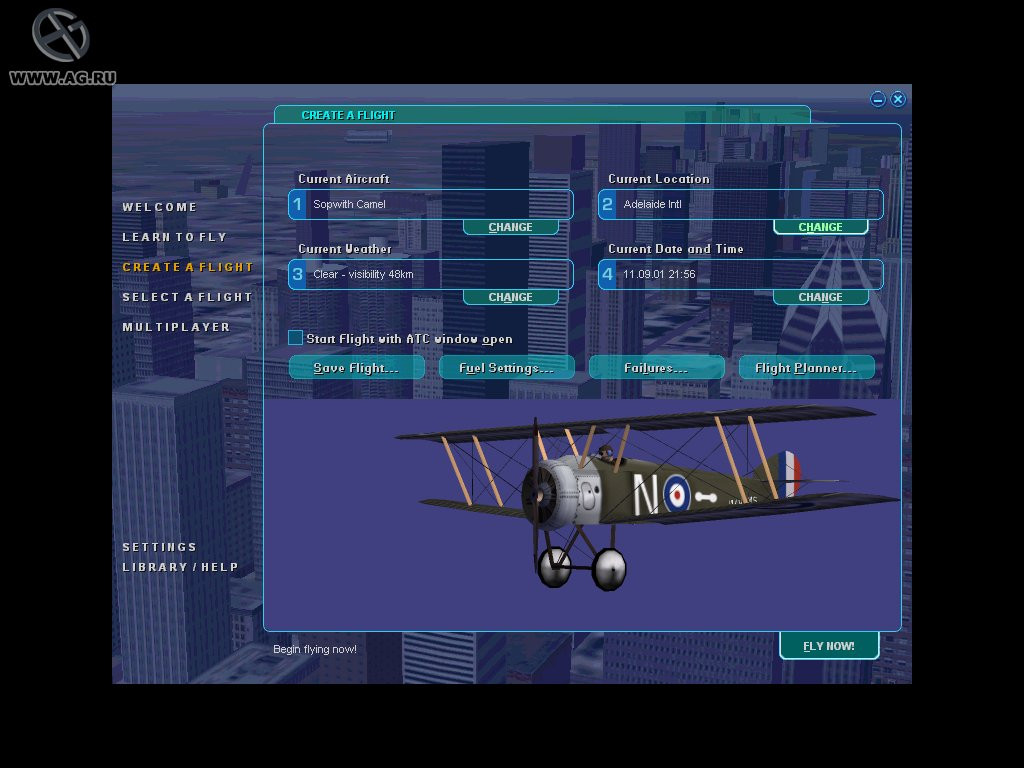The width and height of the screenshot is (1024, 768).
Task: Change the current weather
Action: (511, 297)
